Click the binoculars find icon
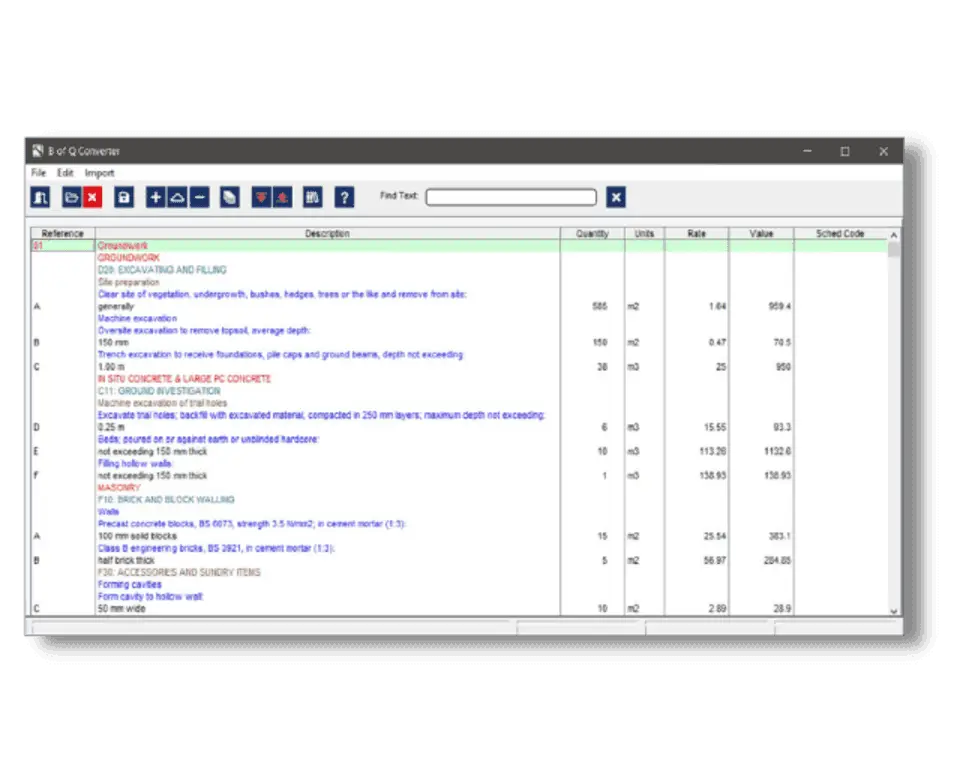Screen dimensions: 960x768 coord(313,197)
